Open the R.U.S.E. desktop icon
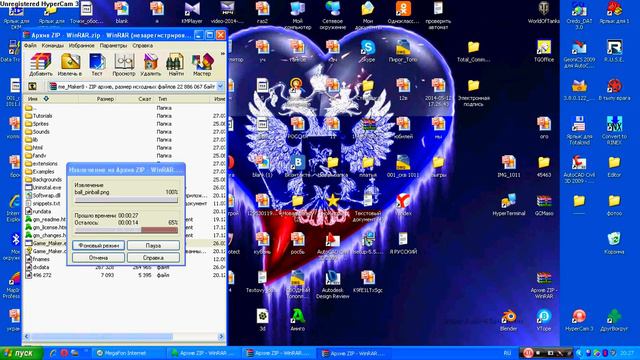Image resolution: width=640 pixels, height=360 pixels. coord(614,51)
